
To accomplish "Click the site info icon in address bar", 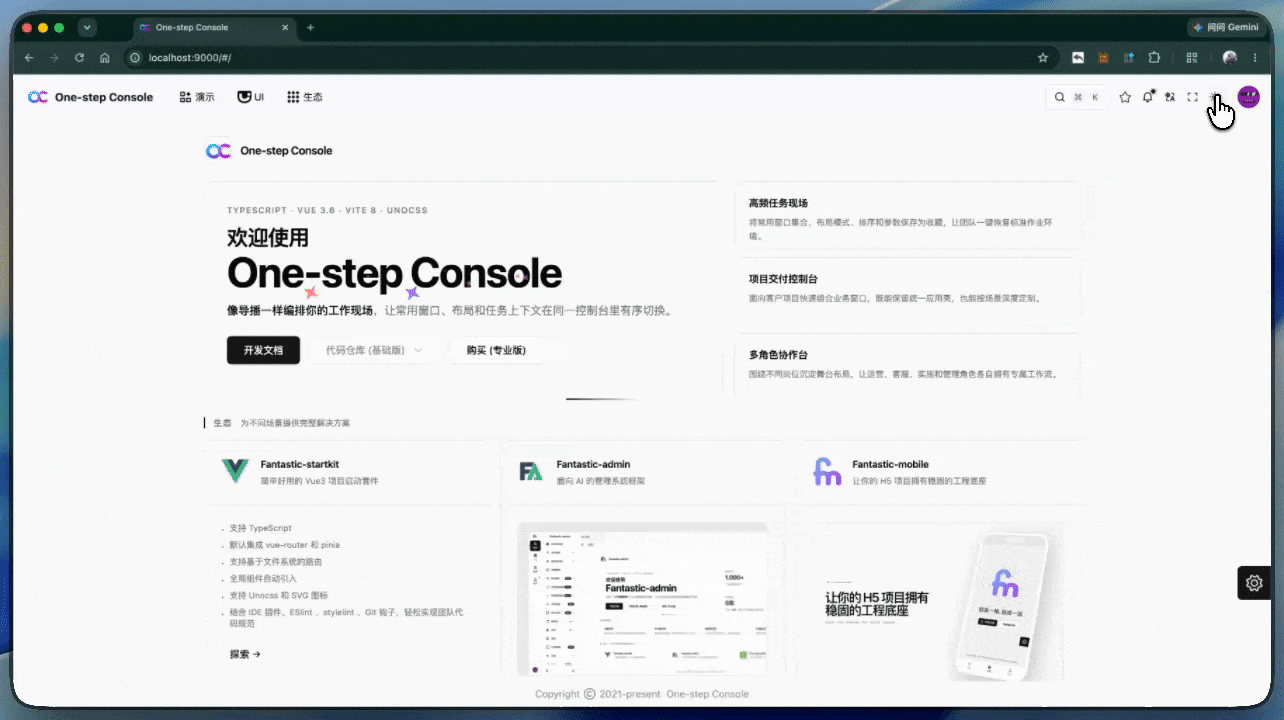I will click(x=135, y=58).
